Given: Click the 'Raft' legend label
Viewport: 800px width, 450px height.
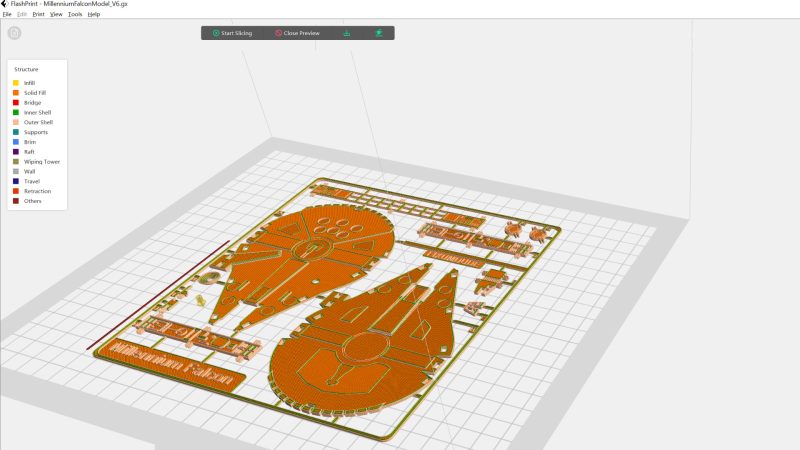Looking at the screenshot, I should [x=29, y=152].
